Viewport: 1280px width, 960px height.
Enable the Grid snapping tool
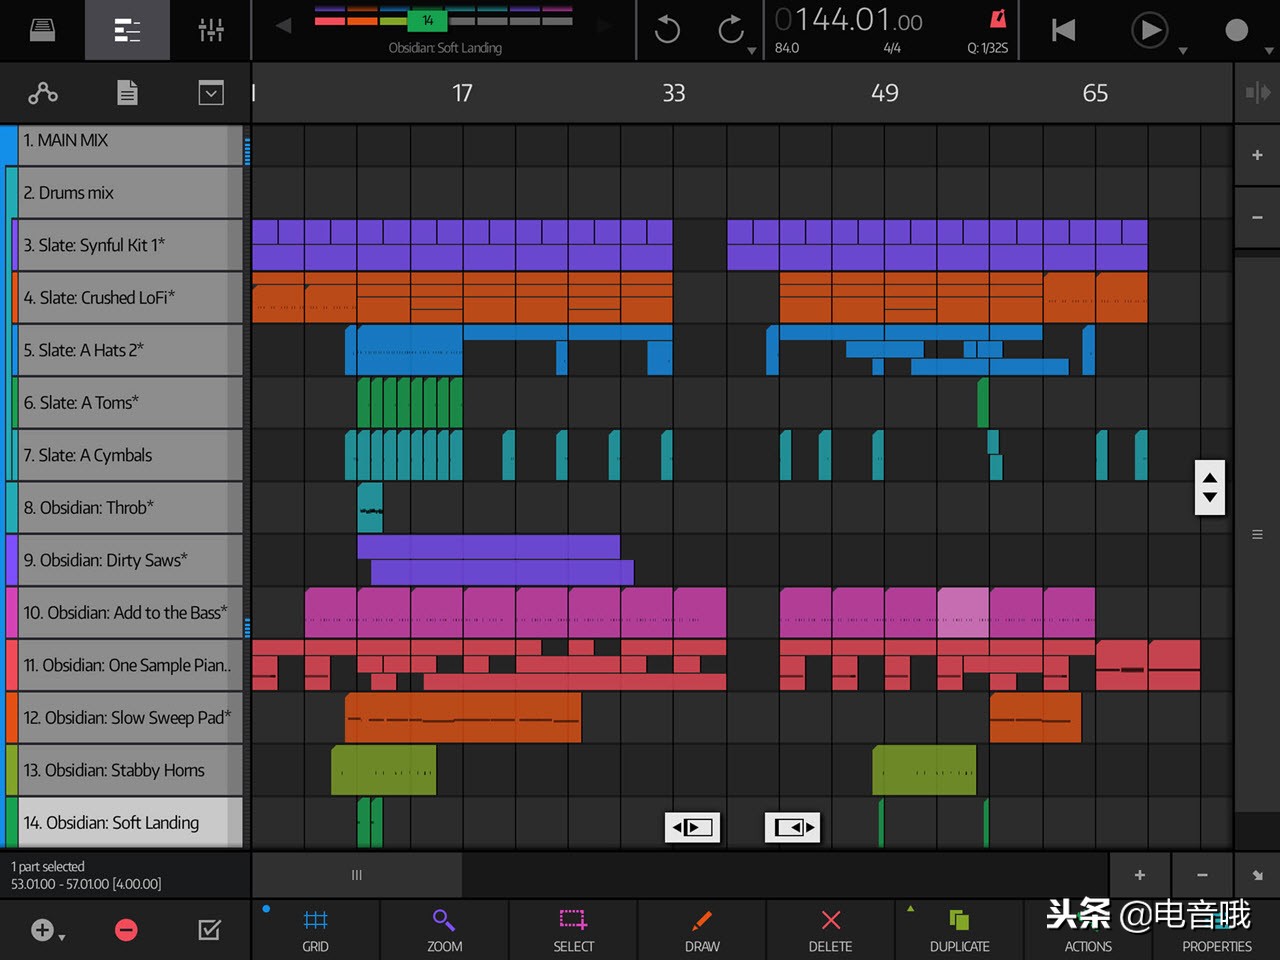(315, 929)
